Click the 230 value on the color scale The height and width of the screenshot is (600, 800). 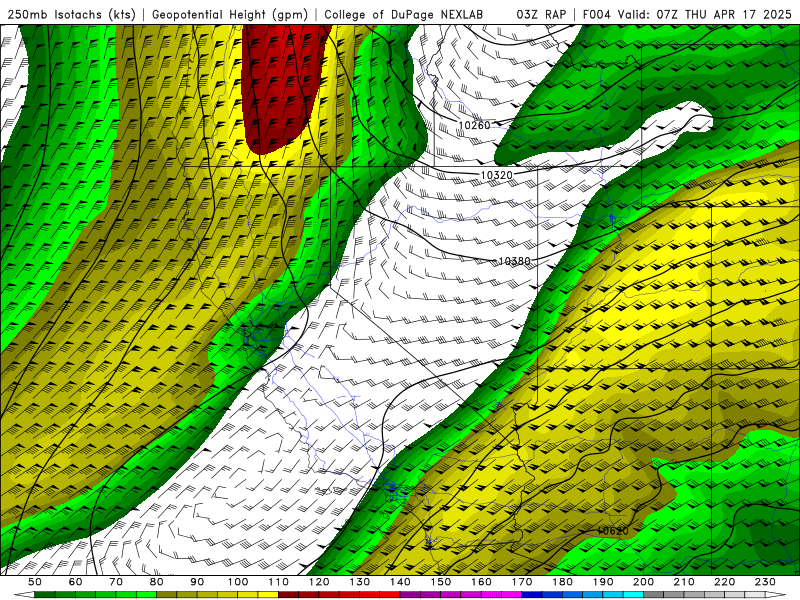coord(765,582)
